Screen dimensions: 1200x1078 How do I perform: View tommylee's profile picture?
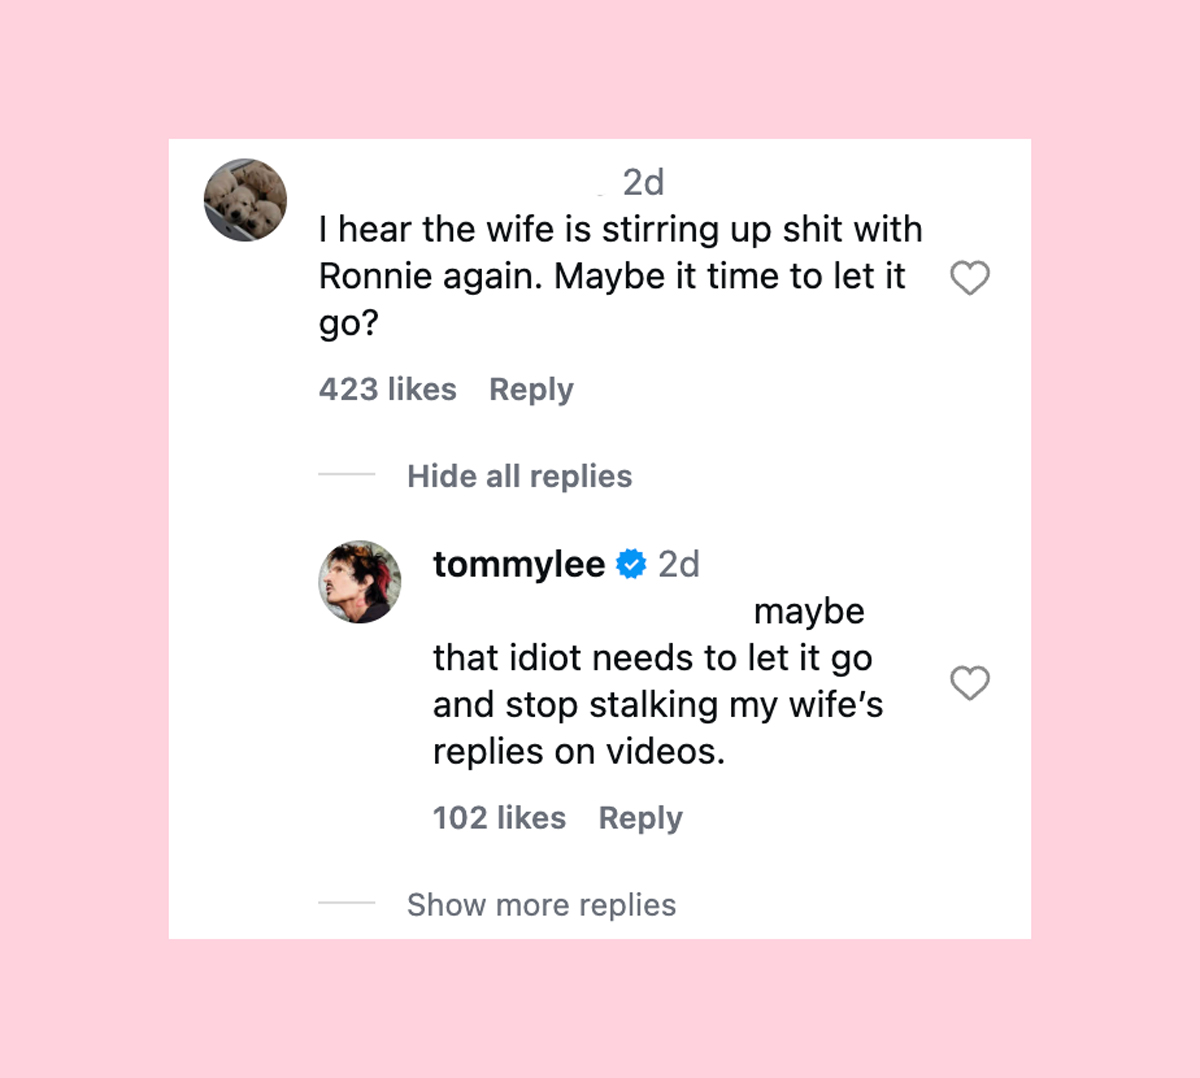[359, 581]
